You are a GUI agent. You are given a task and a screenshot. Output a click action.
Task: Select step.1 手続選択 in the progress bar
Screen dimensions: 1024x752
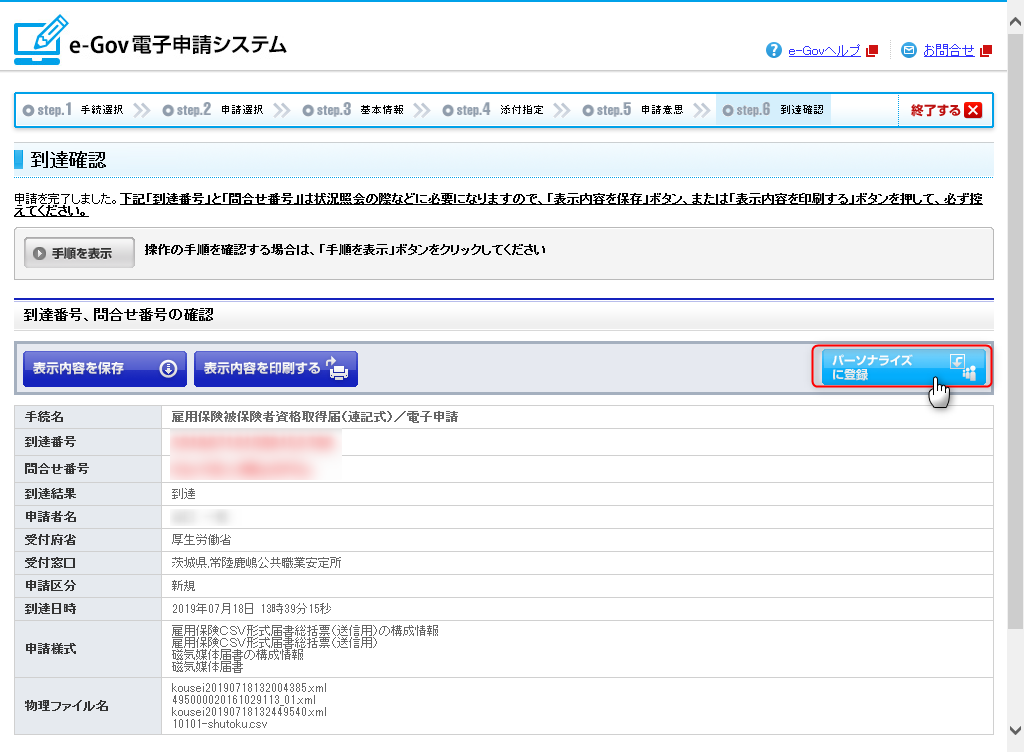coord(74,110)
